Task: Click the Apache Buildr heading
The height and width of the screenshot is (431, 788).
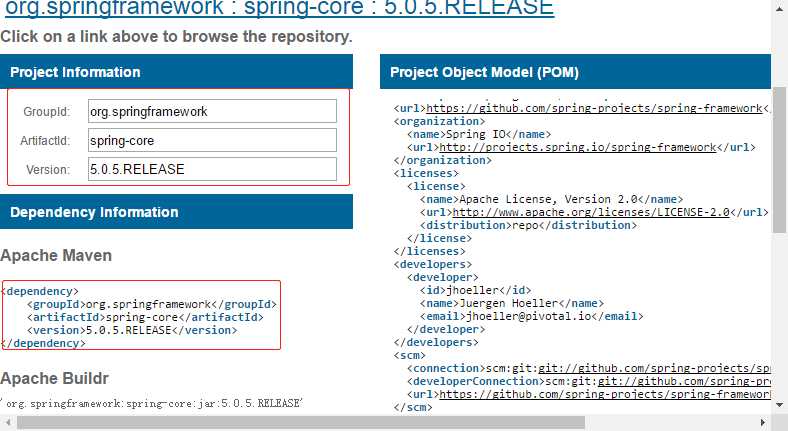Action: 54,378
